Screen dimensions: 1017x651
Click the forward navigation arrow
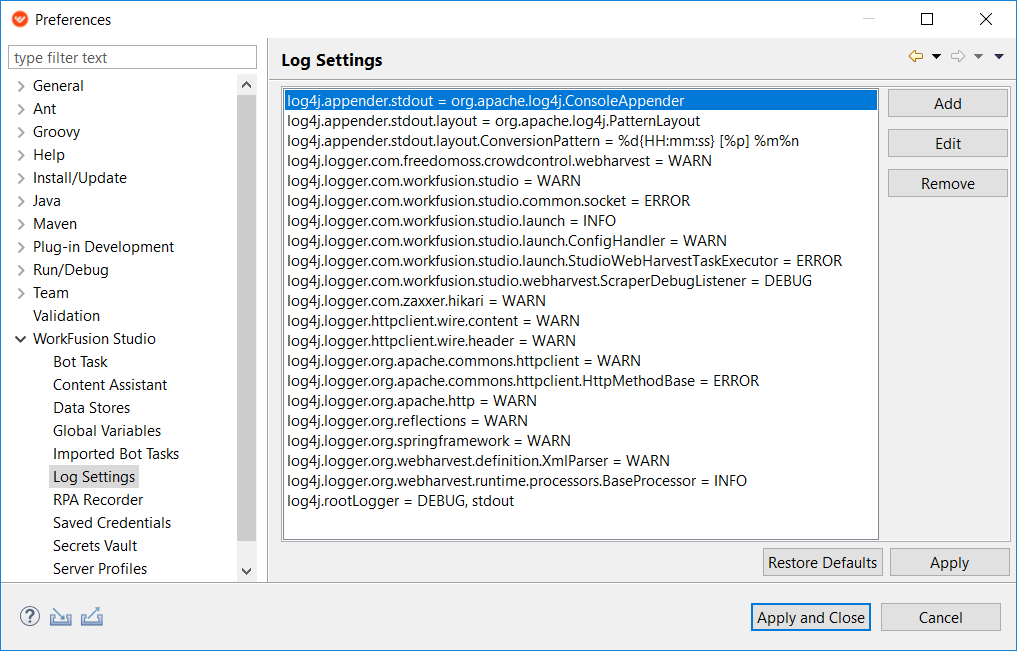click(x=957, y=56)
